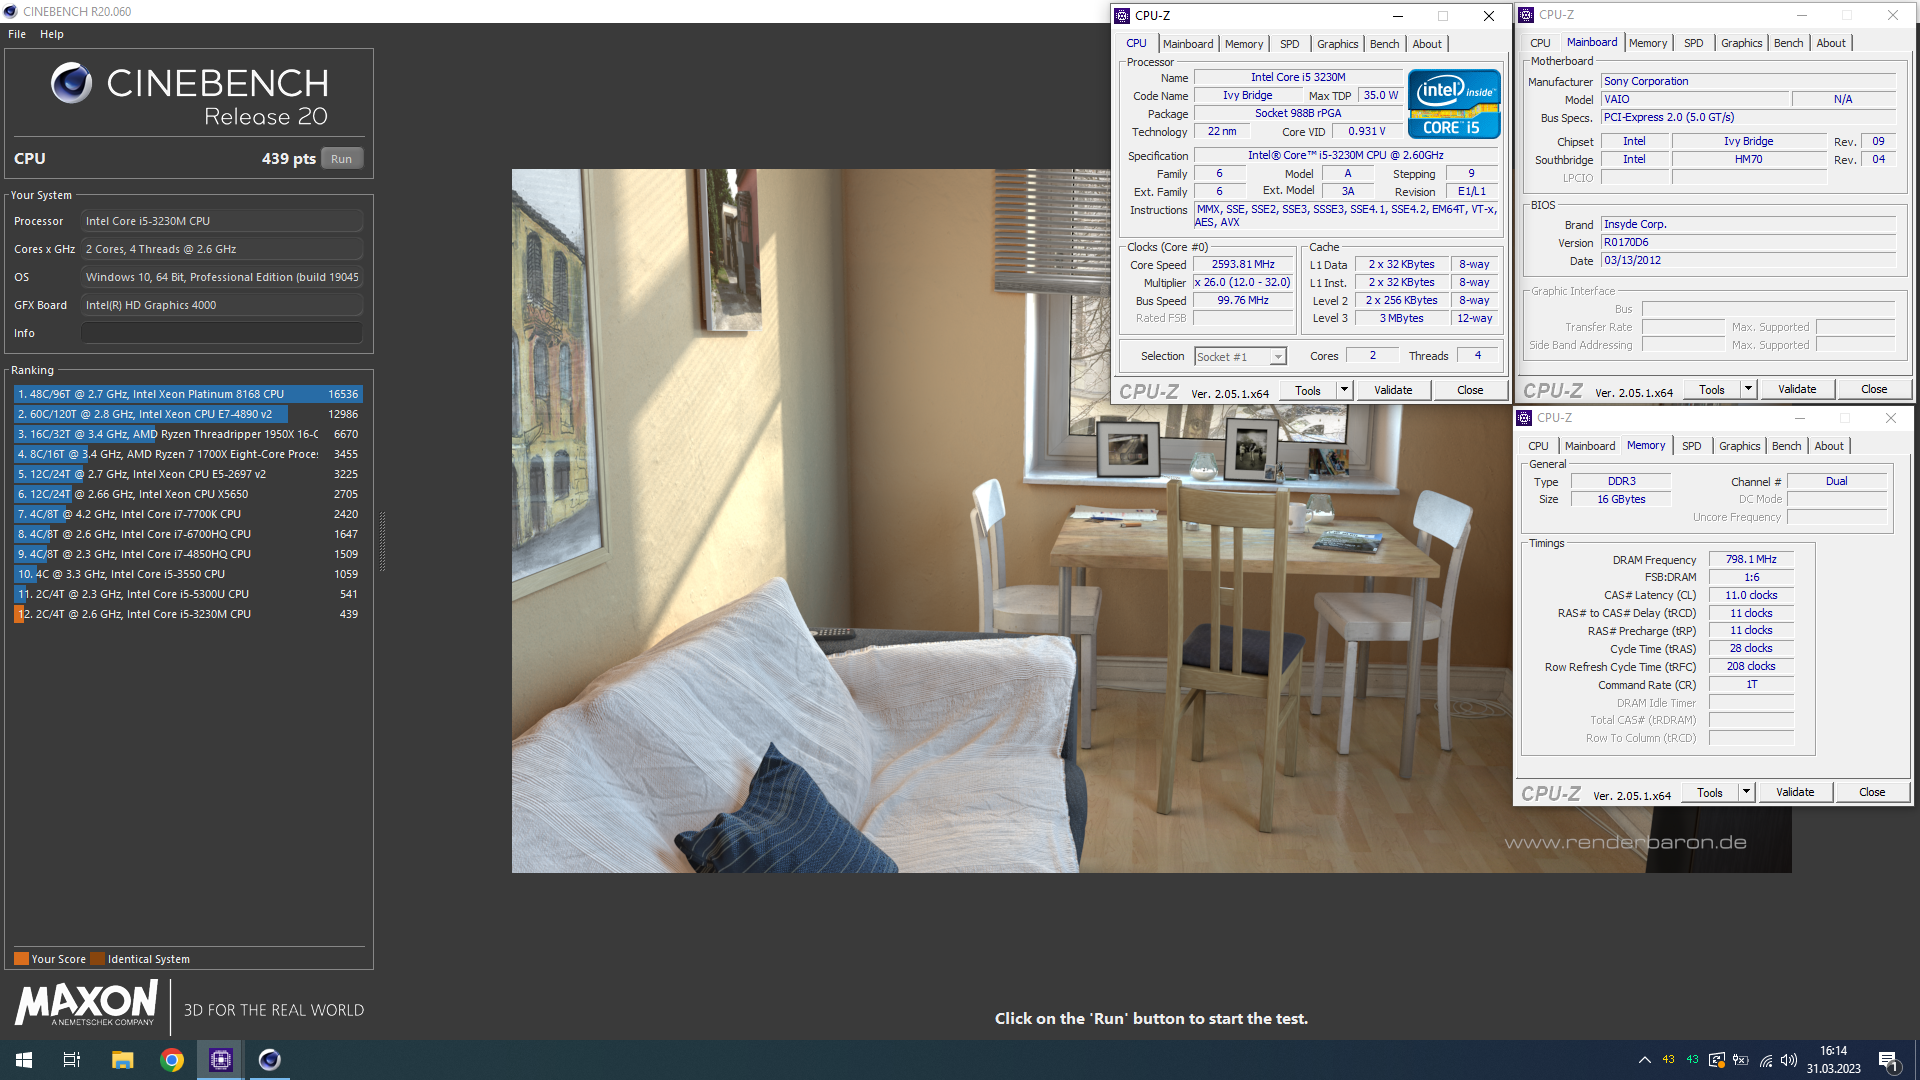Click the Processor field Intel Core i5-3230M CPU
Viewport: 1920px width, 1080px height.
click(x=222, y=221)
